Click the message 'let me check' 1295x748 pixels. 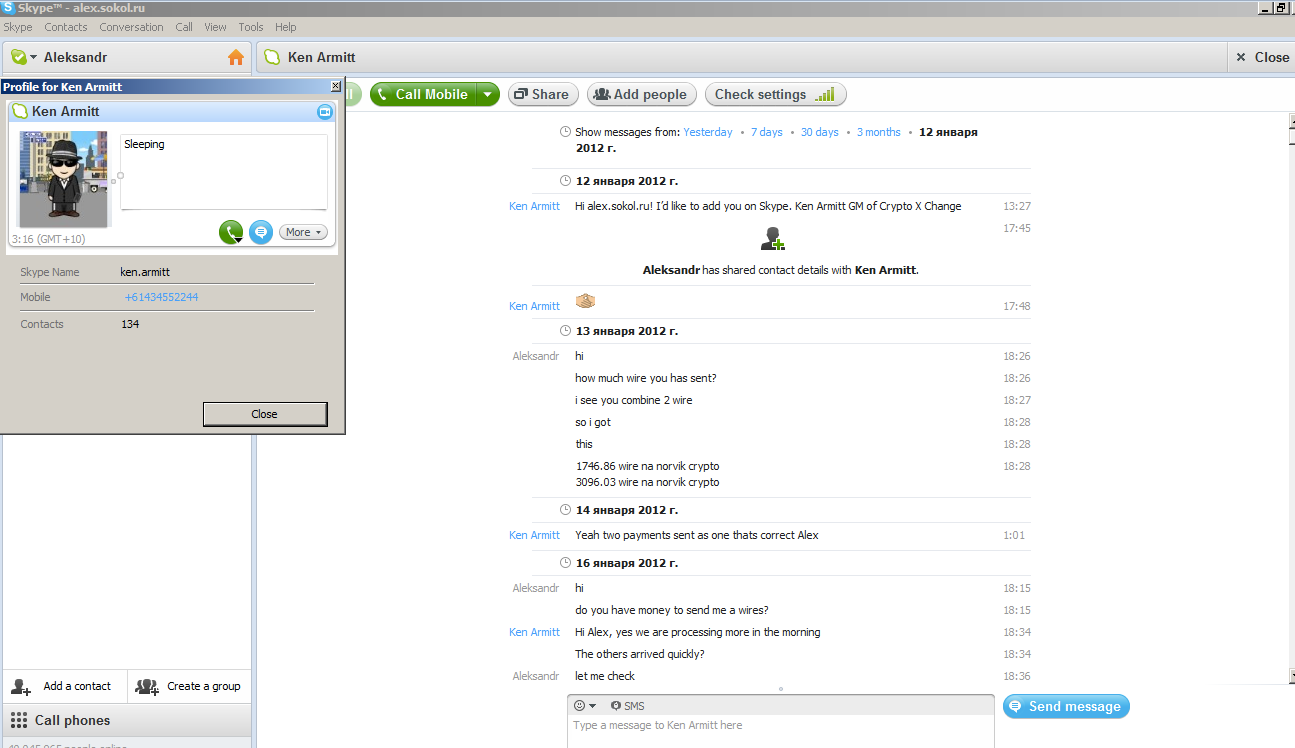[605, 676]
